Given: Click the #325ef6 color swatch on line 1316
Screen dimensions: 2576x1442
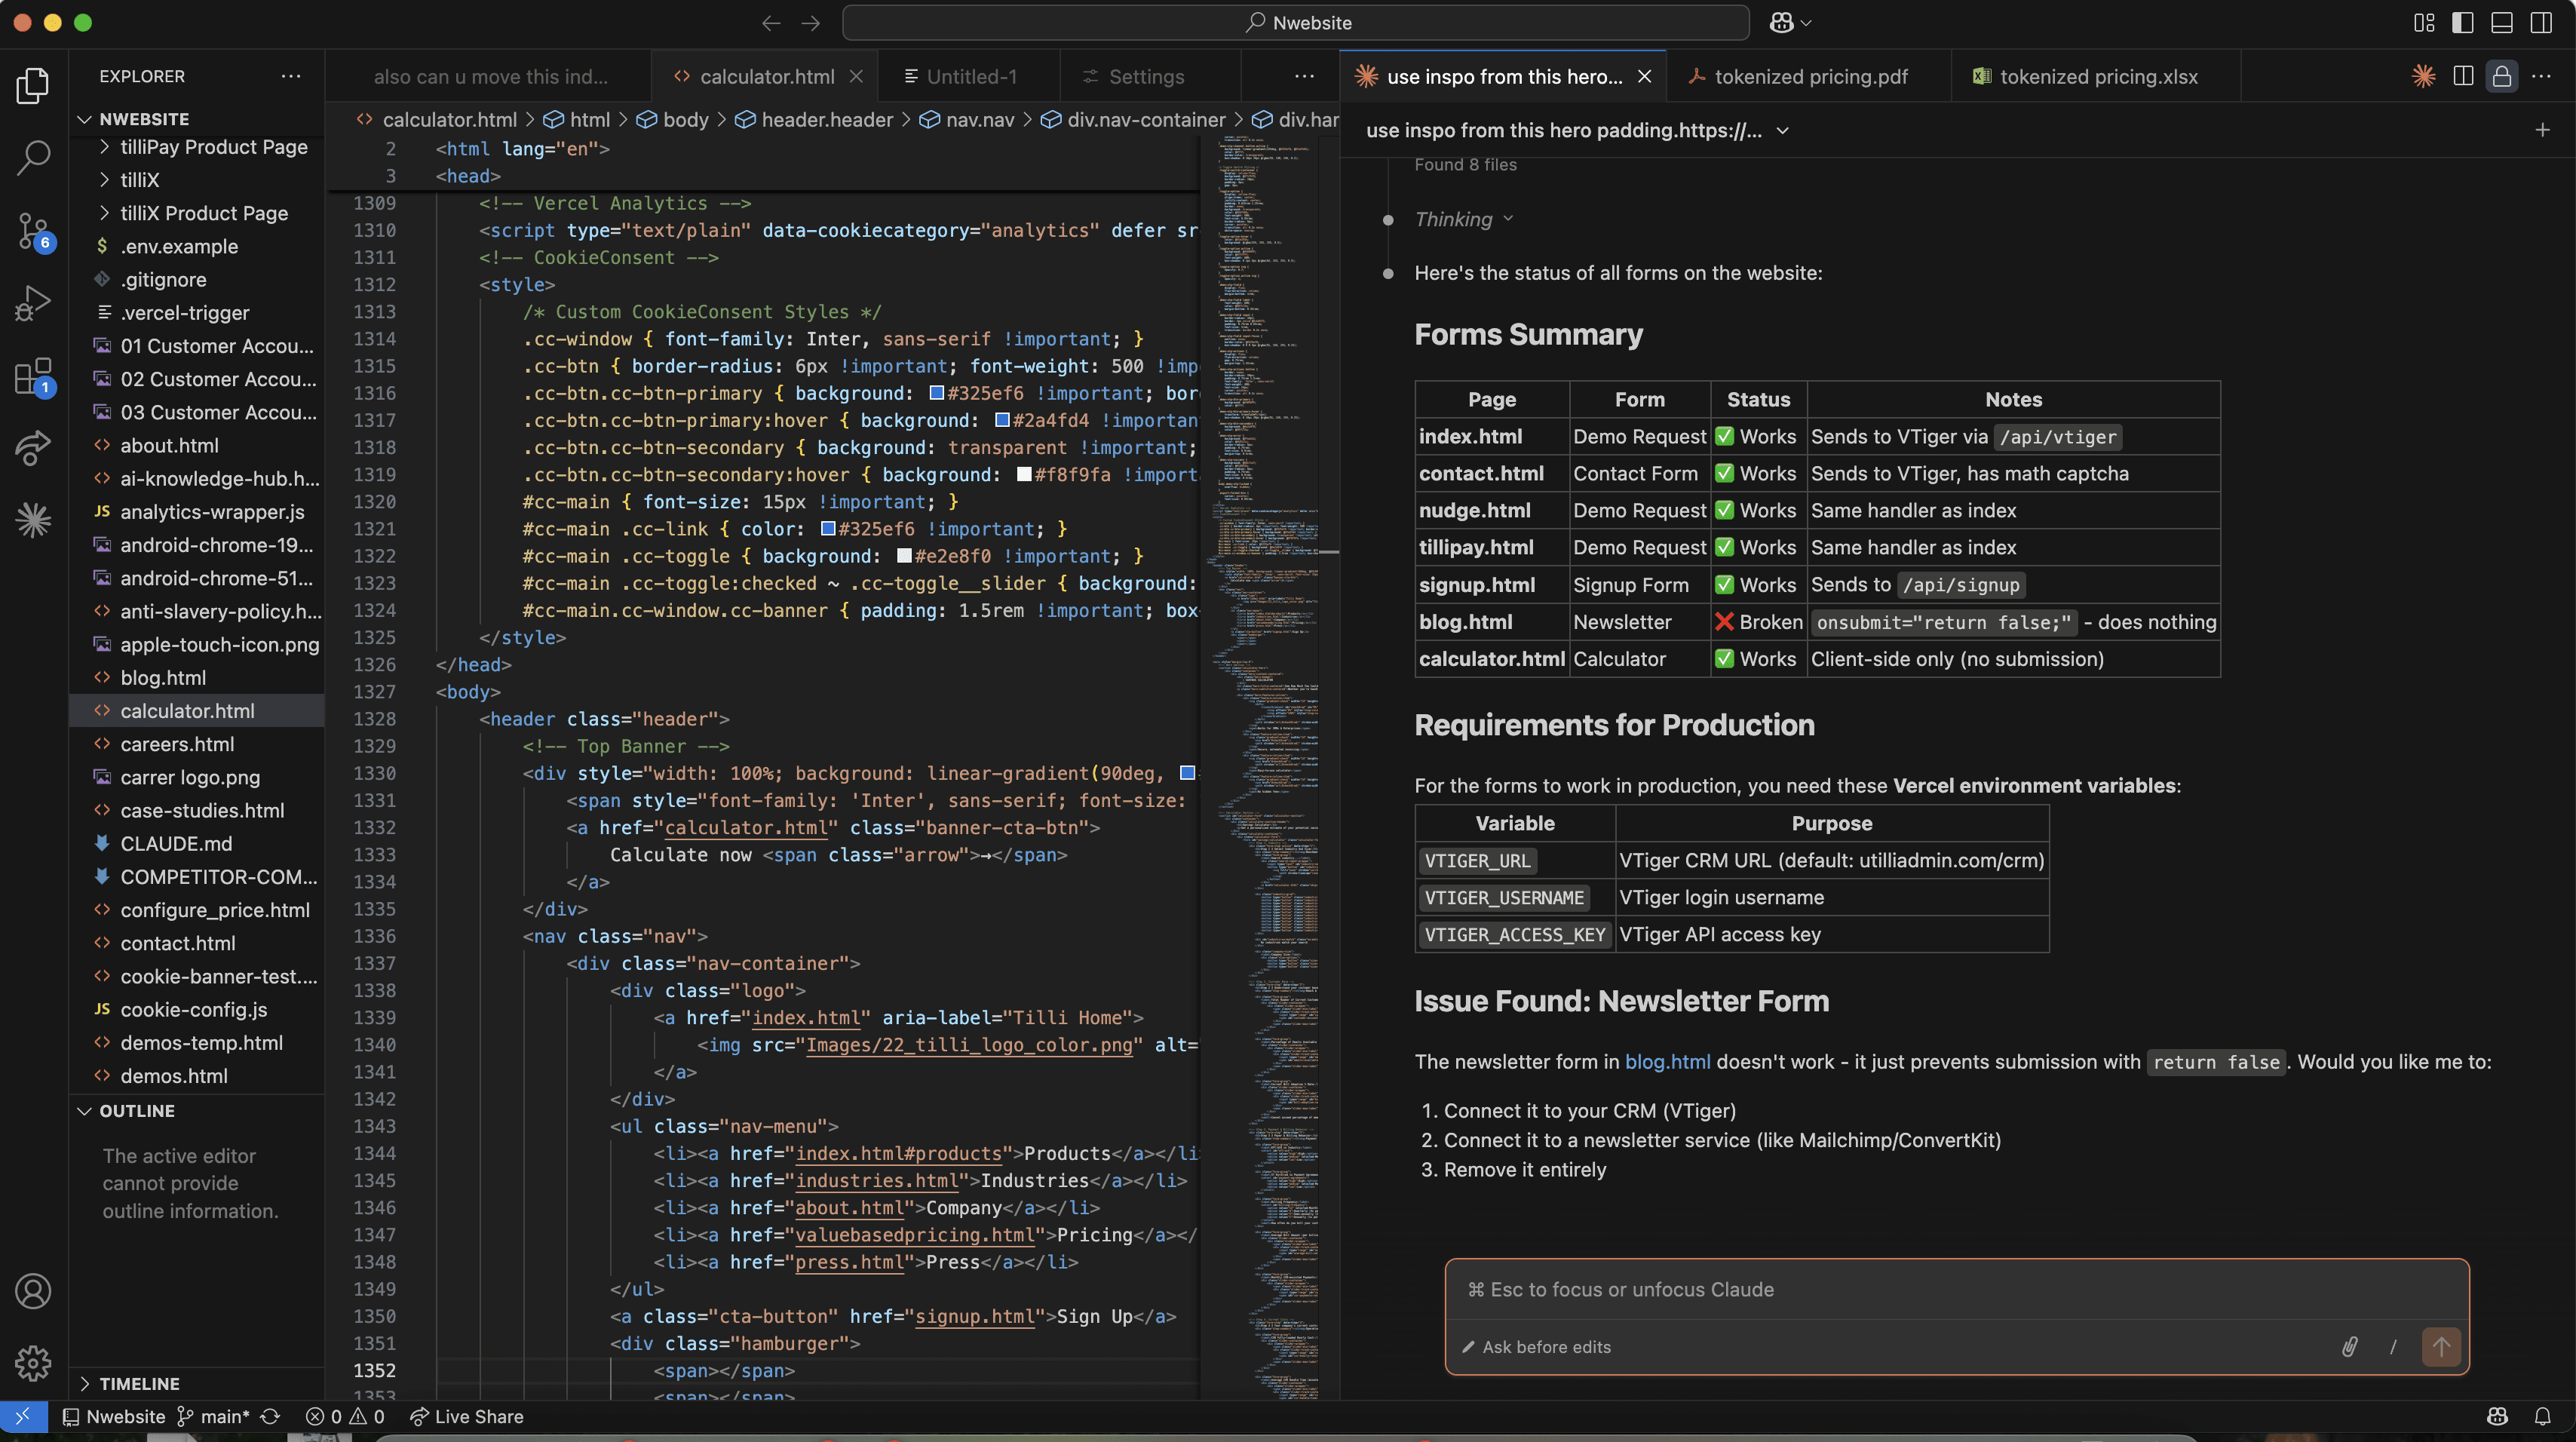Looking at the screenshot, I should [x=936, y=393].
